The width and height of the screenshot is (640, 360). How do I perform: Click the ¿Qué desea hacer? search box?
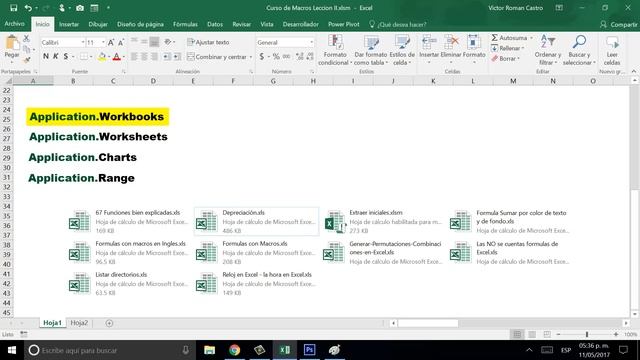point(398,24)
